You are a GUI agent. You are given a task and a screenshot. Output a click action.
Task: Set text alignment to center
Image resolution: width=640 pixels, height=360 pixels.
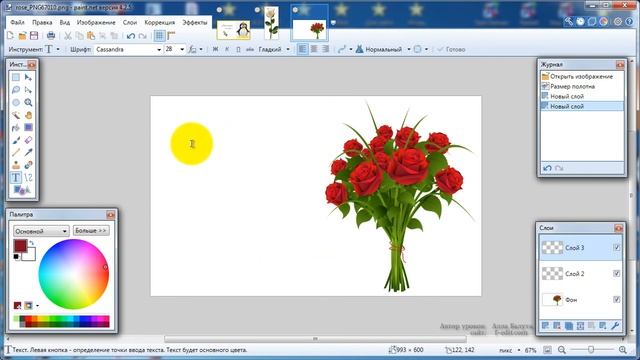[314, 49]
